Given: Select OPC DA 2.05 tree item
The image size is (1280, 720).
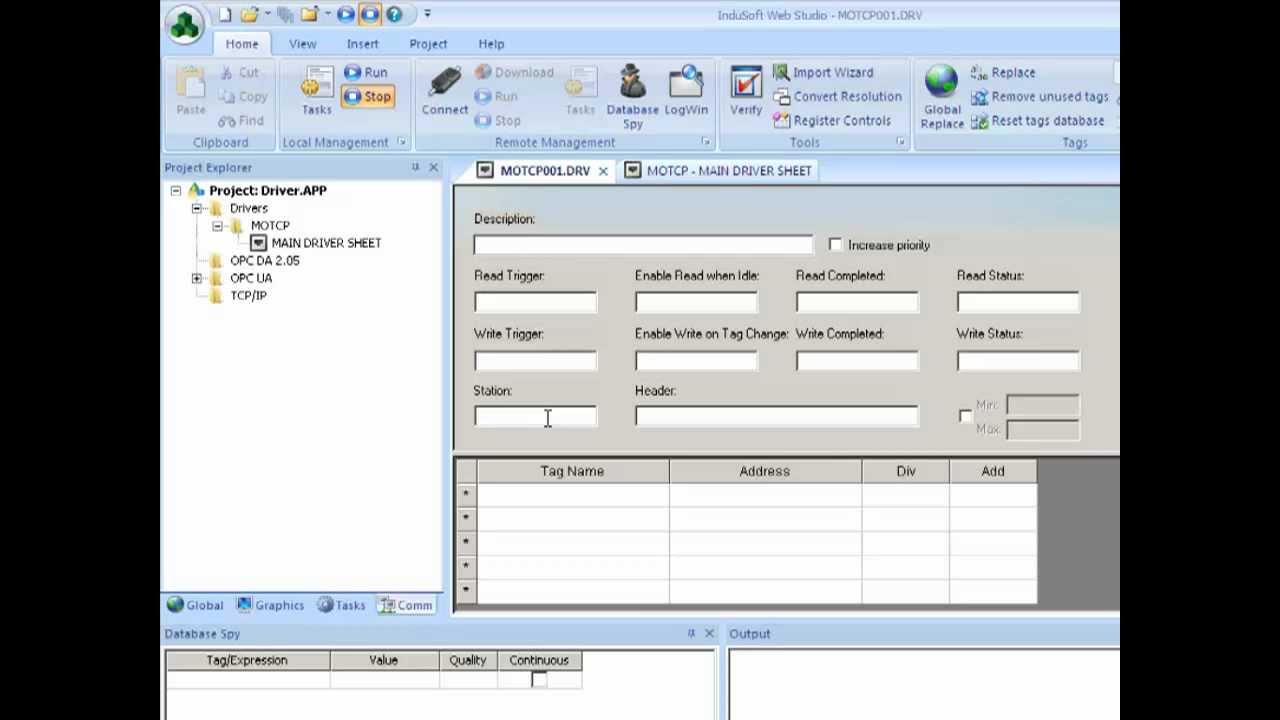Looking at the screenshot, I should [264, 260].
